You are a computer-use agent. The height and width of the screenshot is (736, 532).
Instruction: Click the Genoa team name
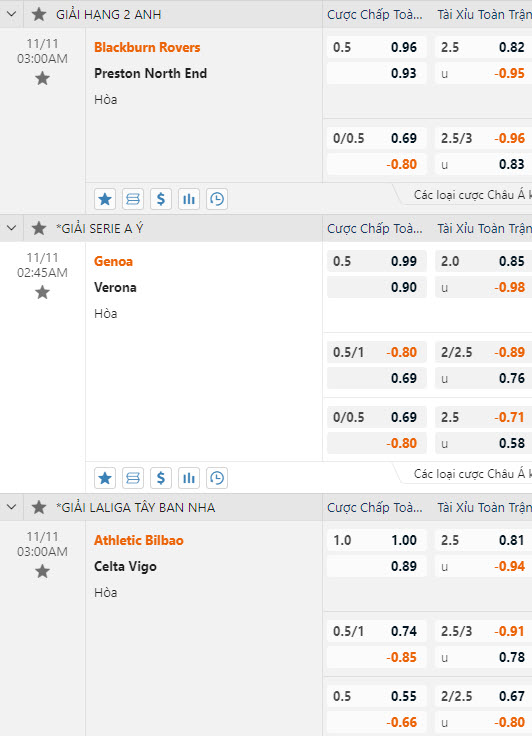click(x=113, y=261)
